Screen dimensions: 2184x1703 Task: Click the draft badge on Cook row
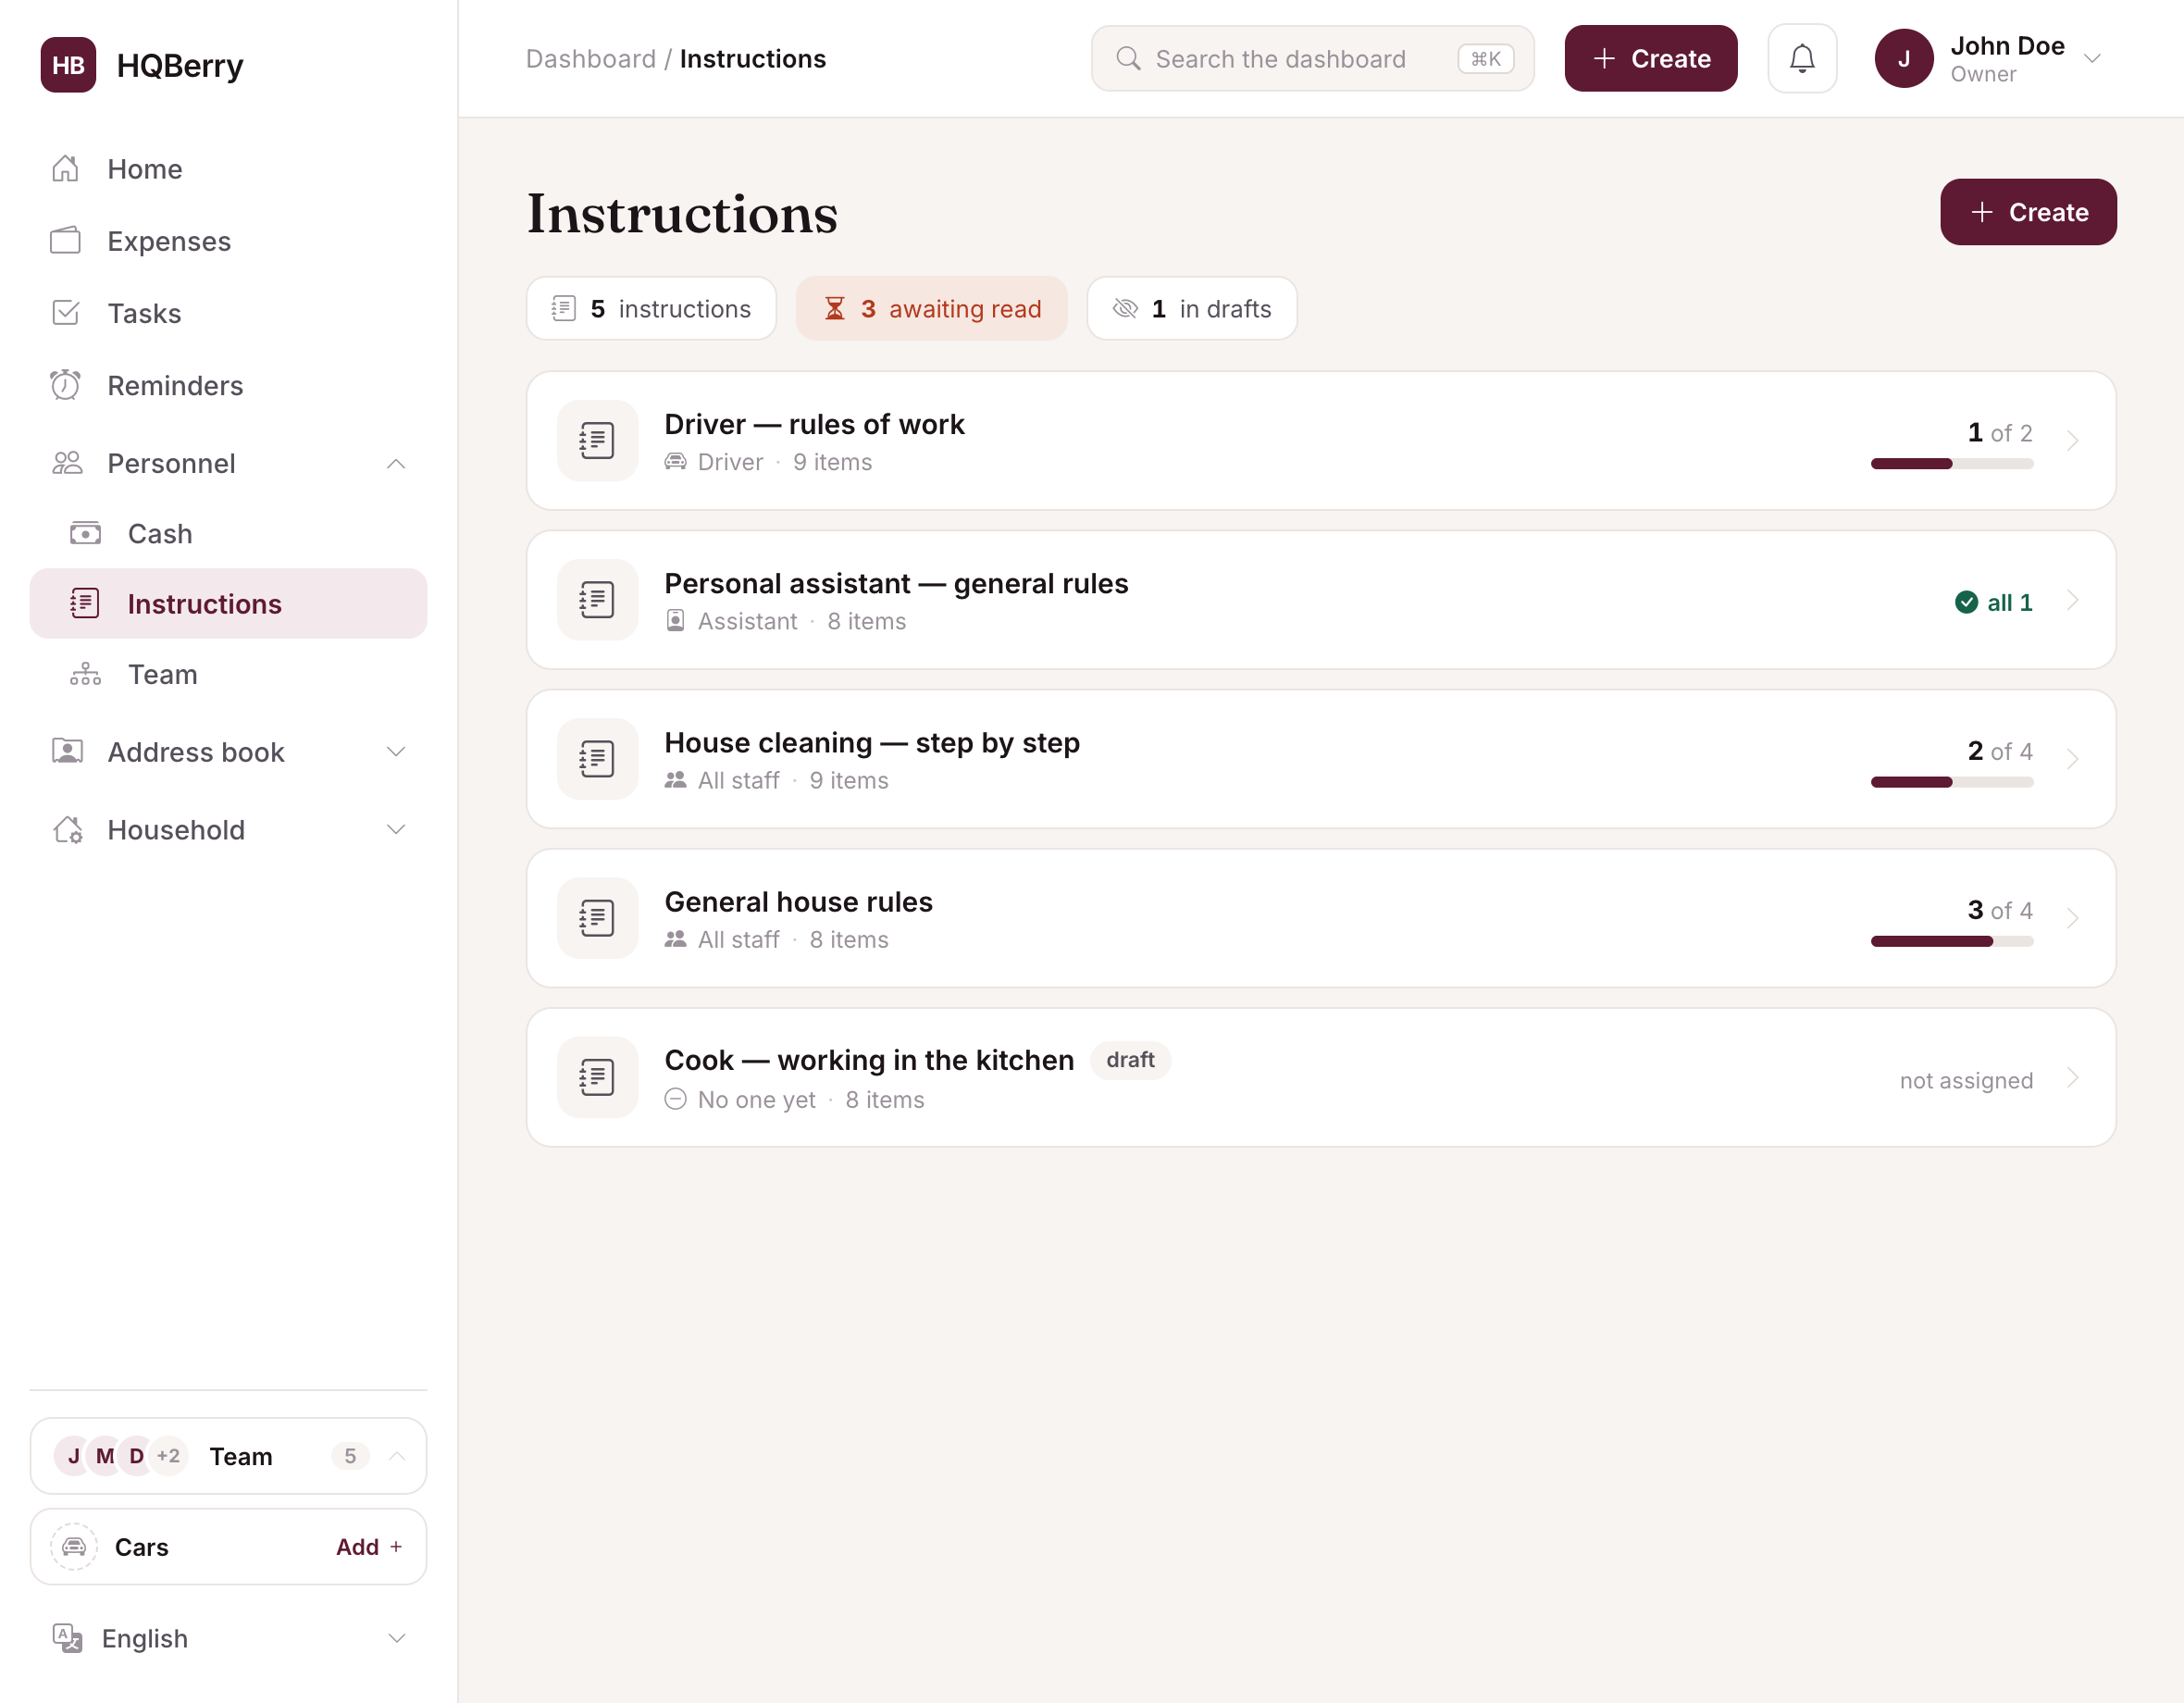click(1130, 1060)
